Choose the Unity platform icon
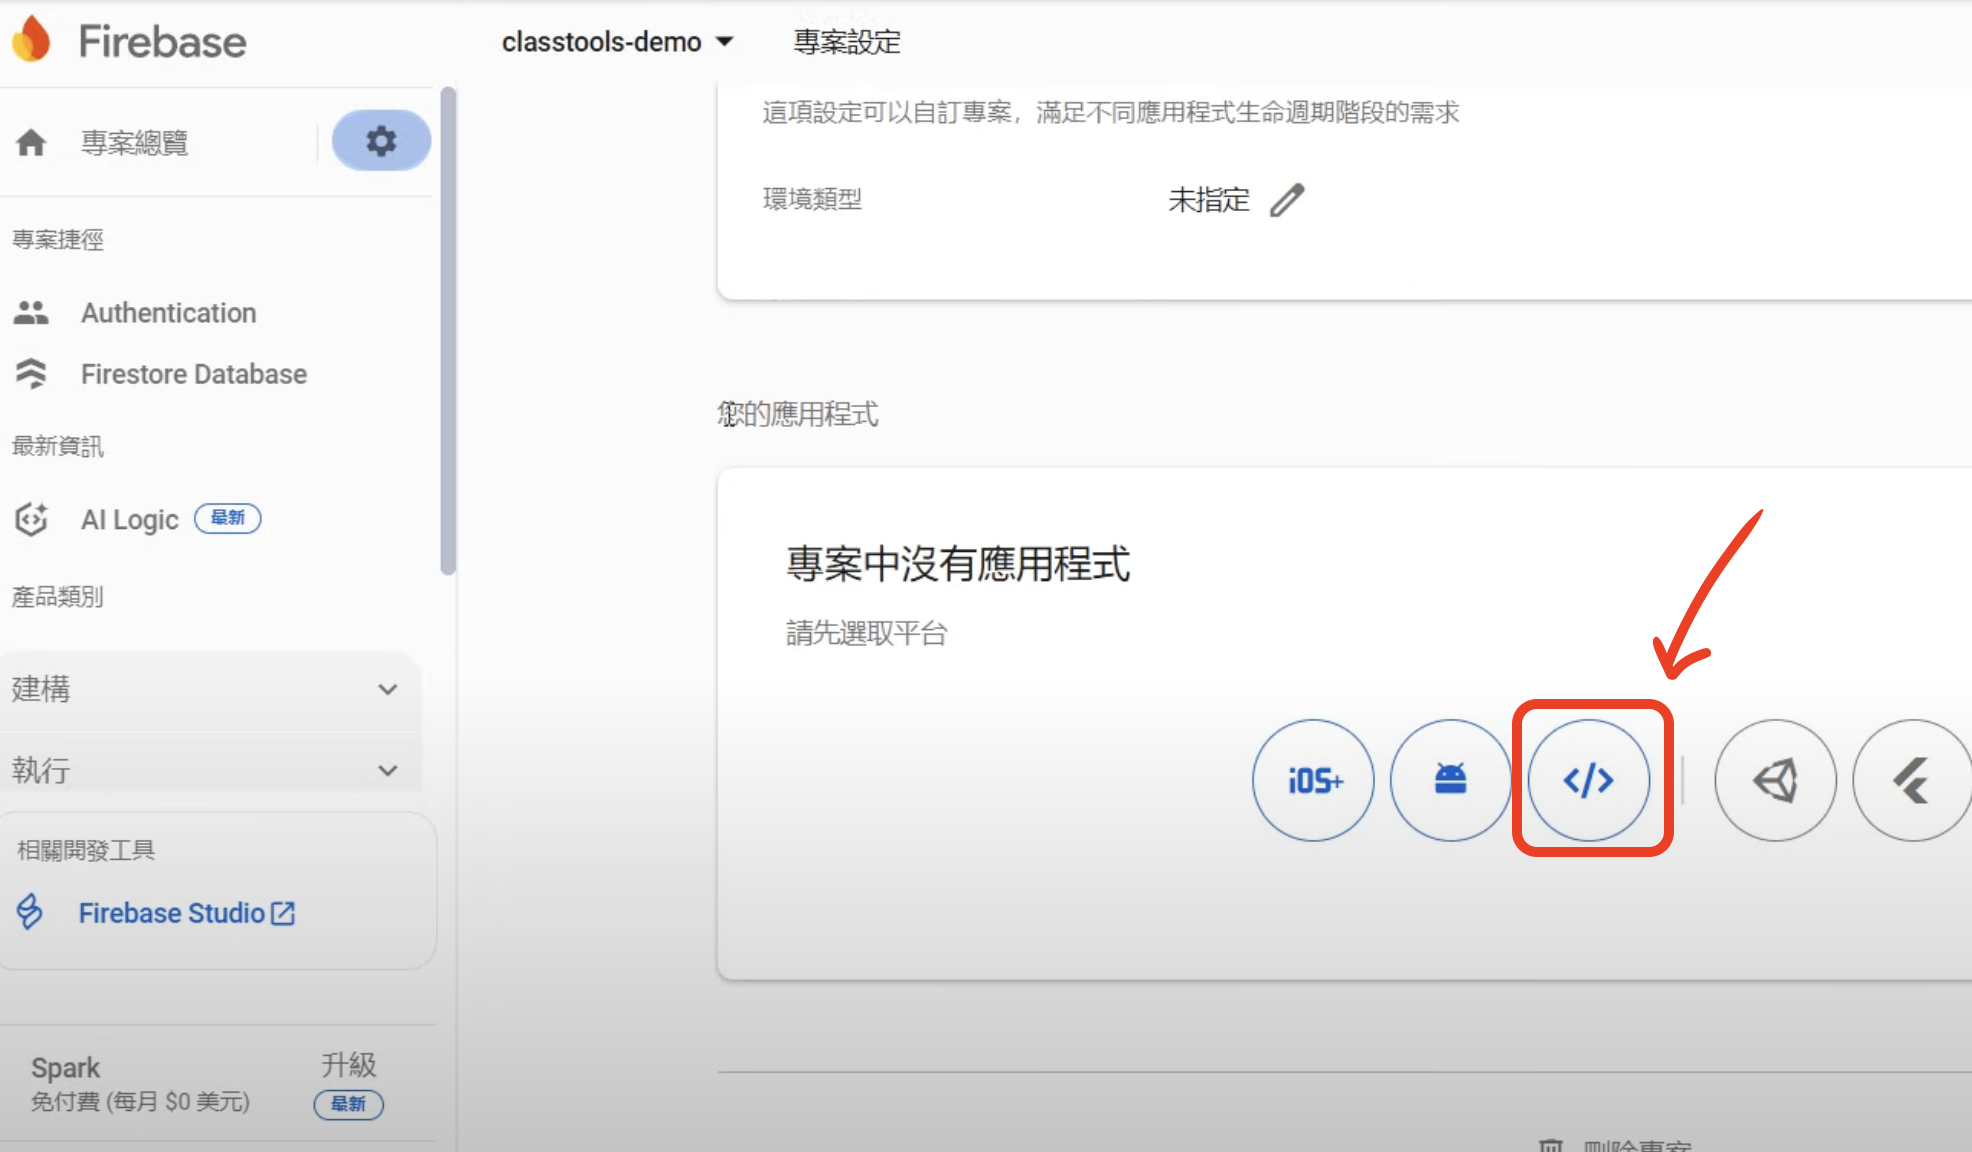This screenshot has height=1152, width=1972. point(1775,780)
